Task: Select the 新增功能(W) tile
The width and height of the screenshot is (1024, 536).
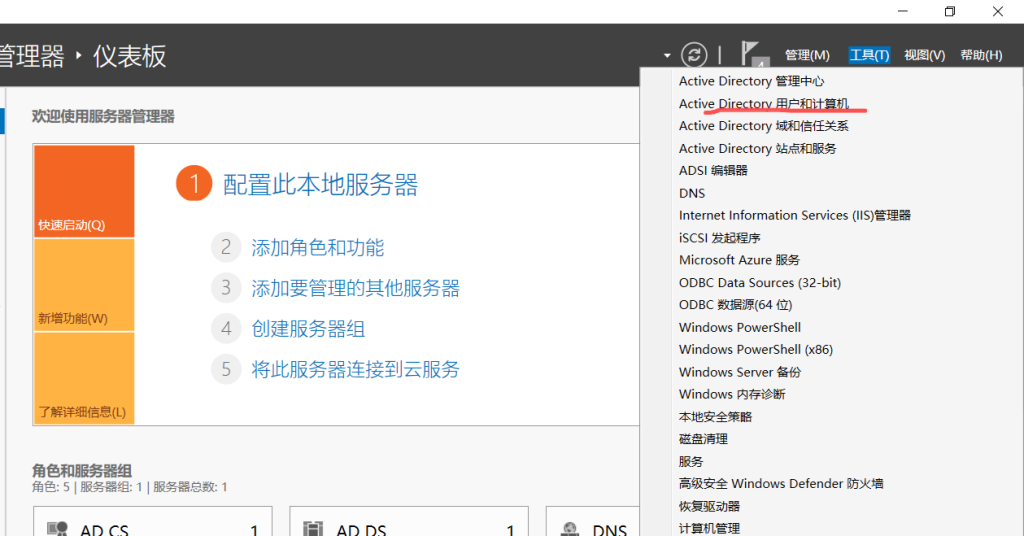Action: [84, 285]
